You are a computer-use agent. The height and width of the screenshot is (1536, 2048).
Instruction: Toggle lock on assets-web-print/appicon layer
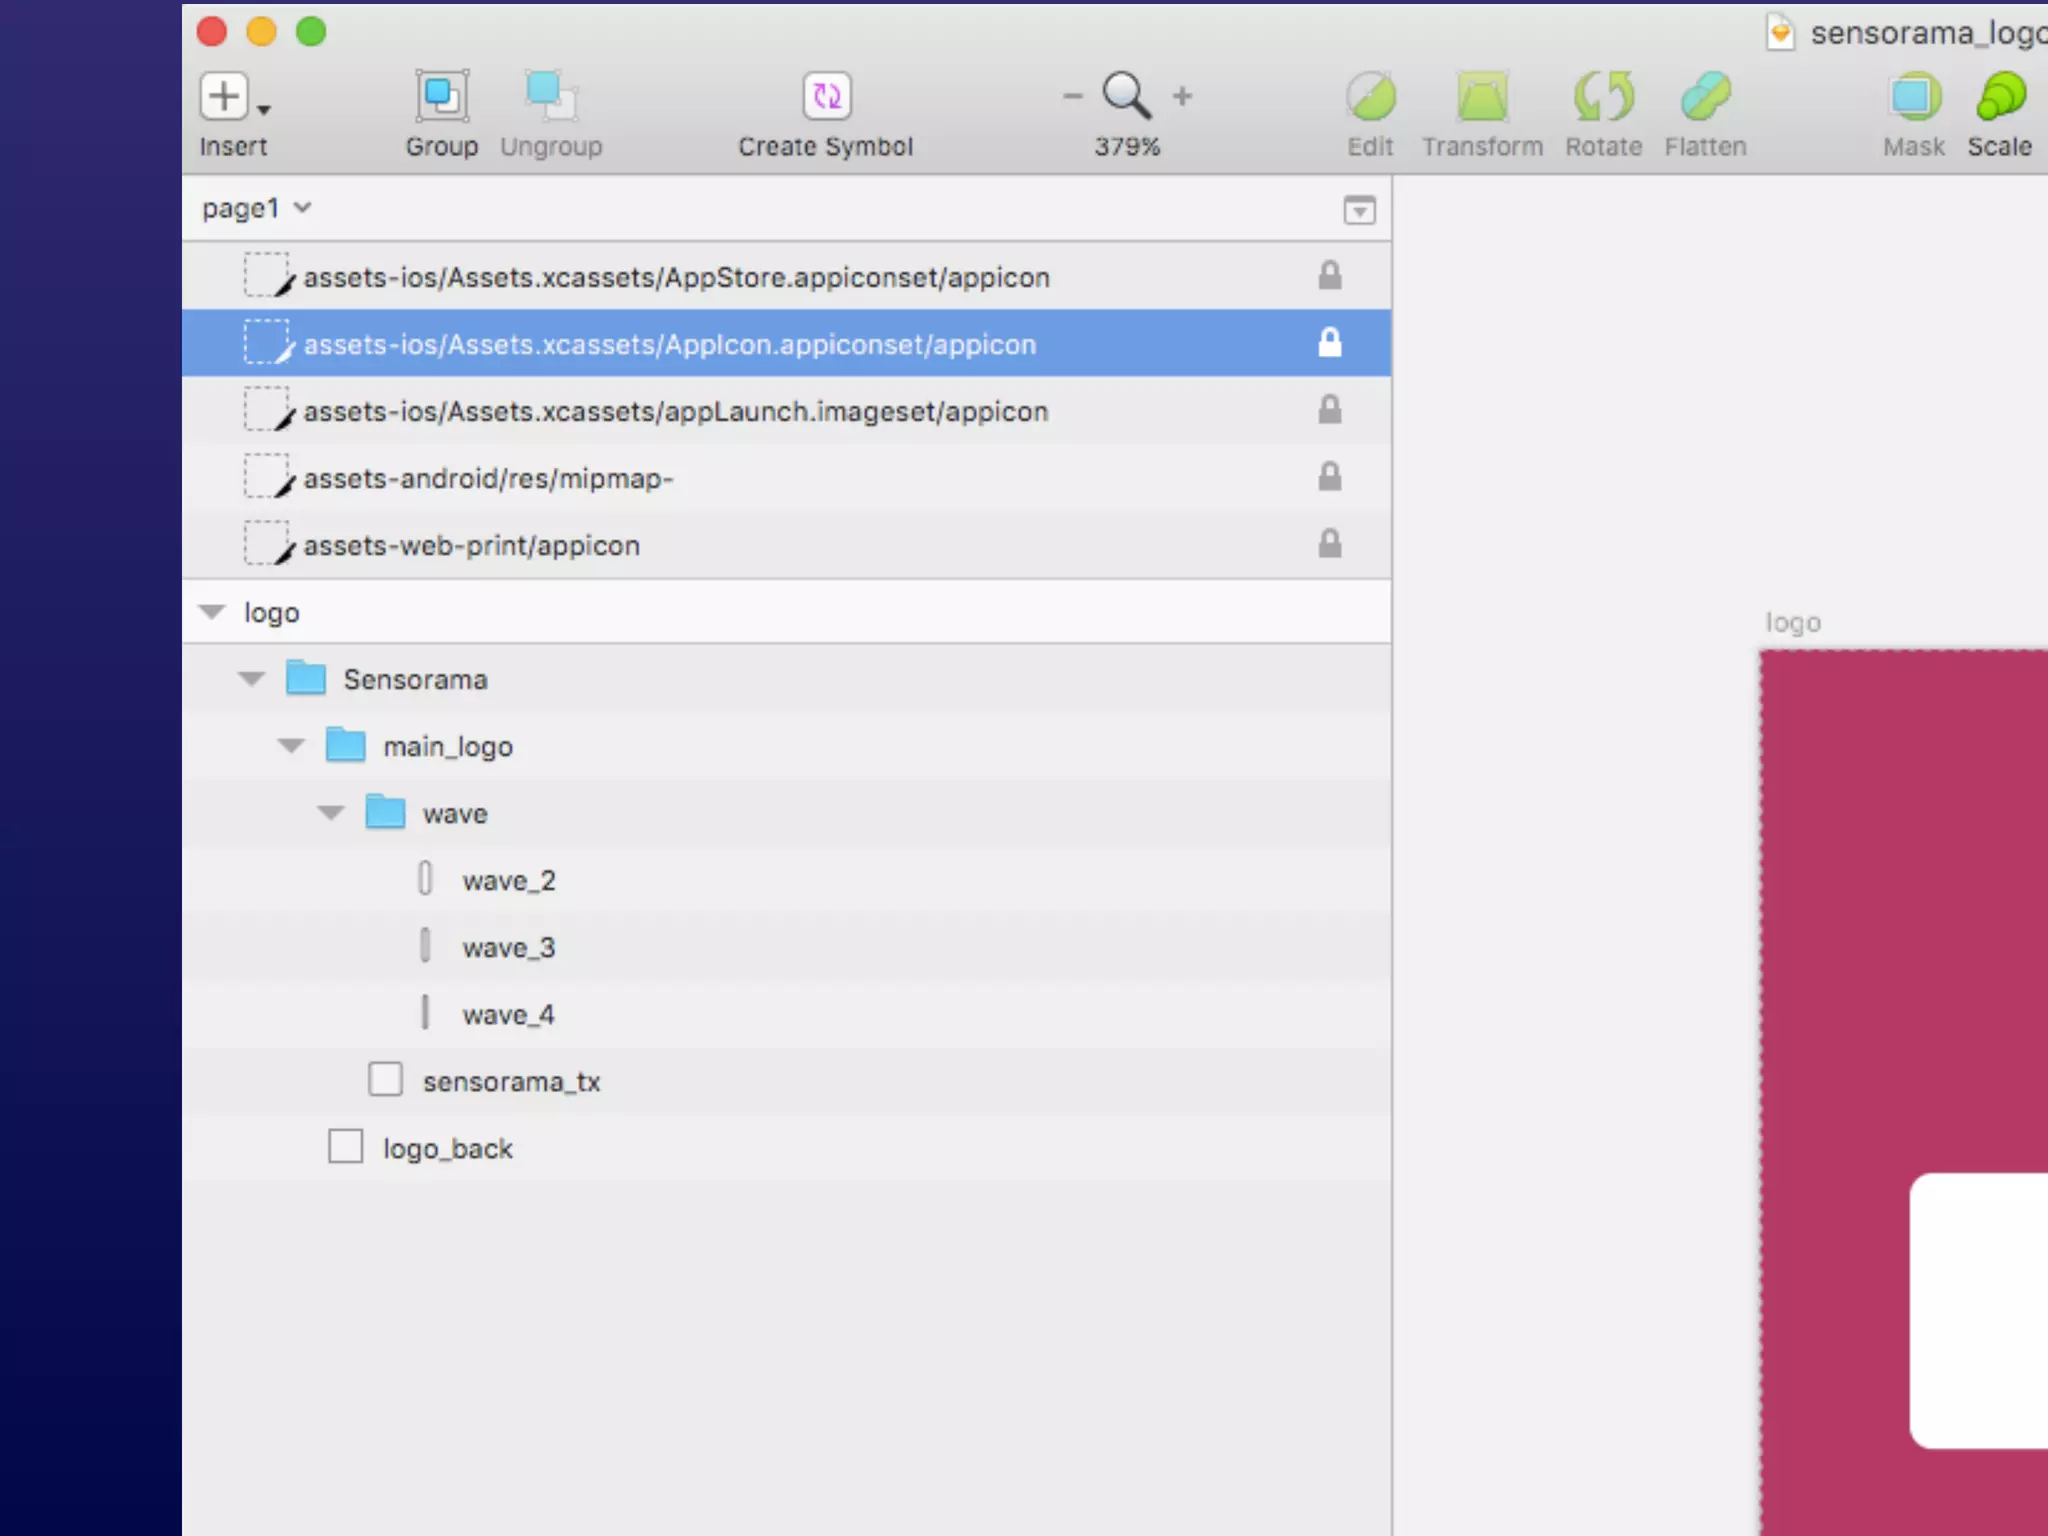click(1329, 544)
